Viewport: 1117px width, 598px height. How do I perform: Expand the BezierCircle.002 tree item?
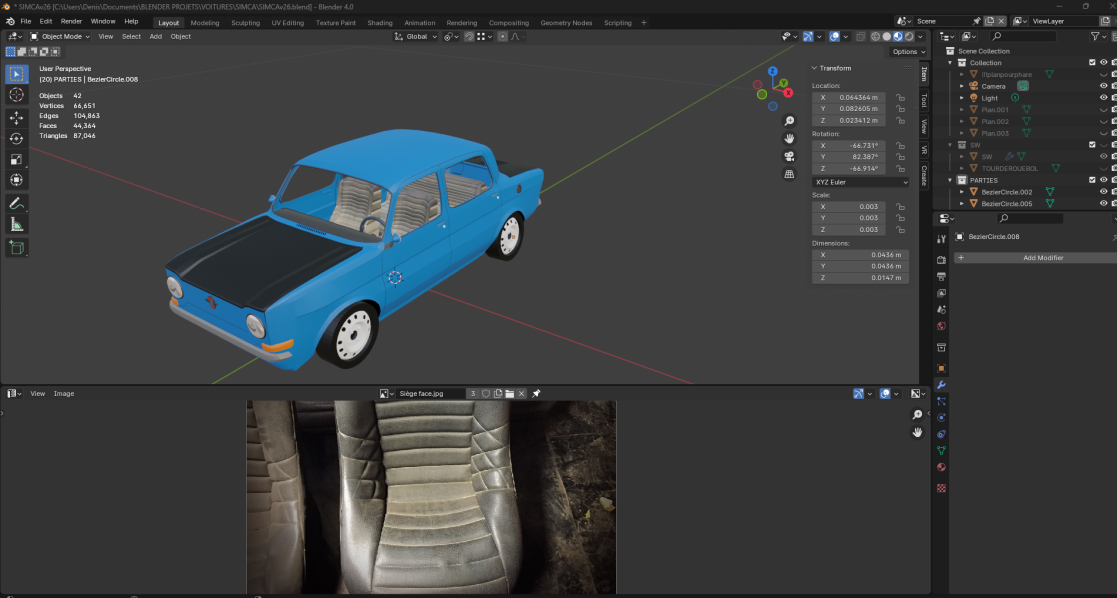962,192
